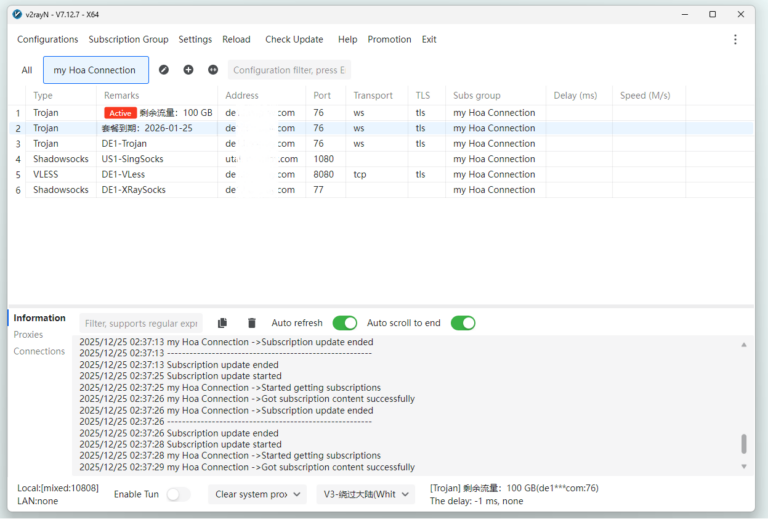Click the edit subscription pencil icon

pos(164,70)
